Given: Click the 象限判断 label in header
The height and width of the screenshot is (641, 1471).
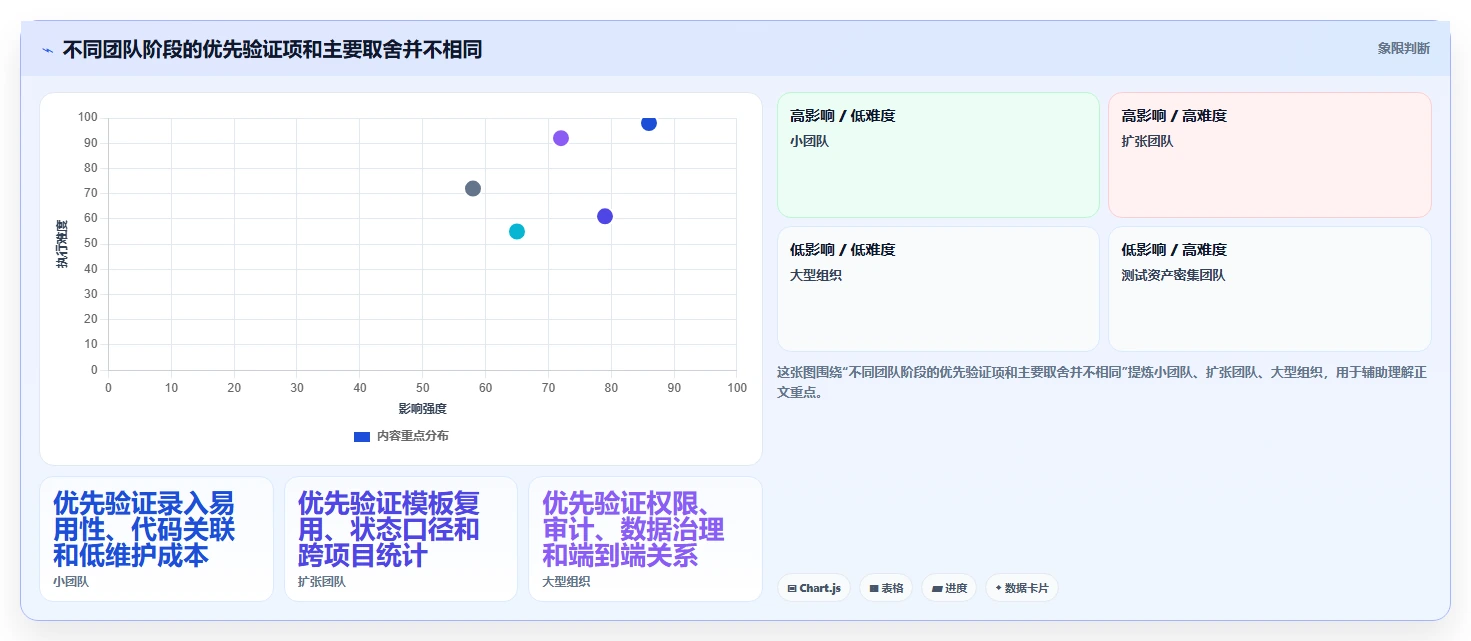Looking at the screenshot, I should tap(1403, 48).
